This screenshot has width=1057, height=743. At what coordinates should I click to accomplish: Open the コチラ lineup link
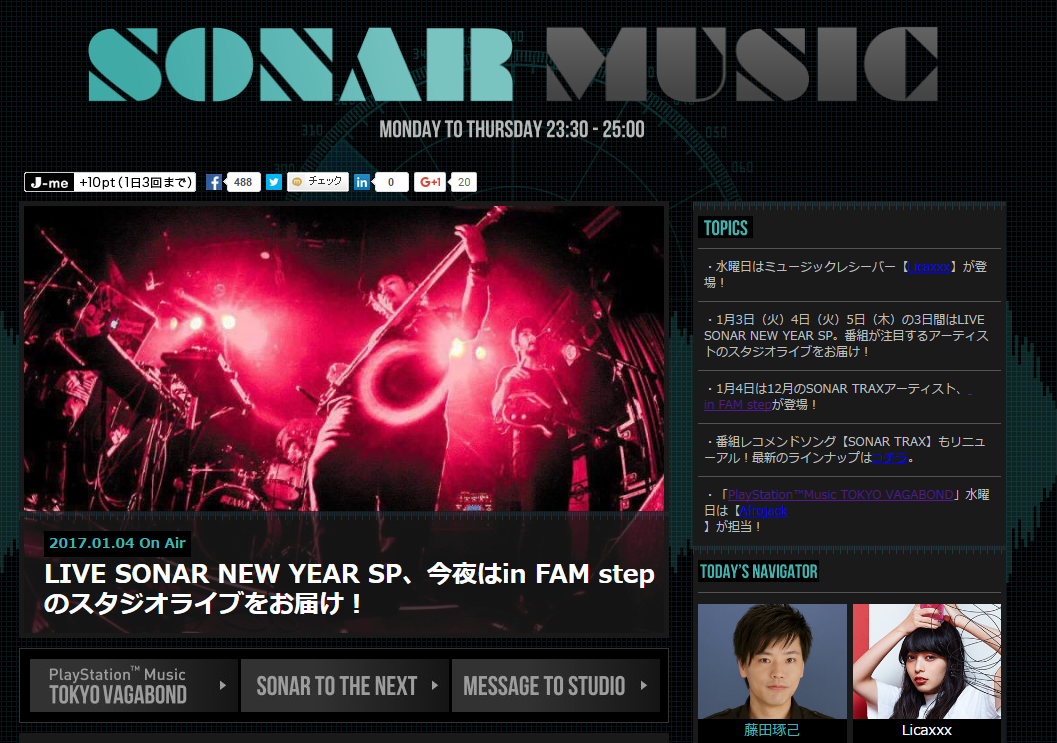[890, 458]
